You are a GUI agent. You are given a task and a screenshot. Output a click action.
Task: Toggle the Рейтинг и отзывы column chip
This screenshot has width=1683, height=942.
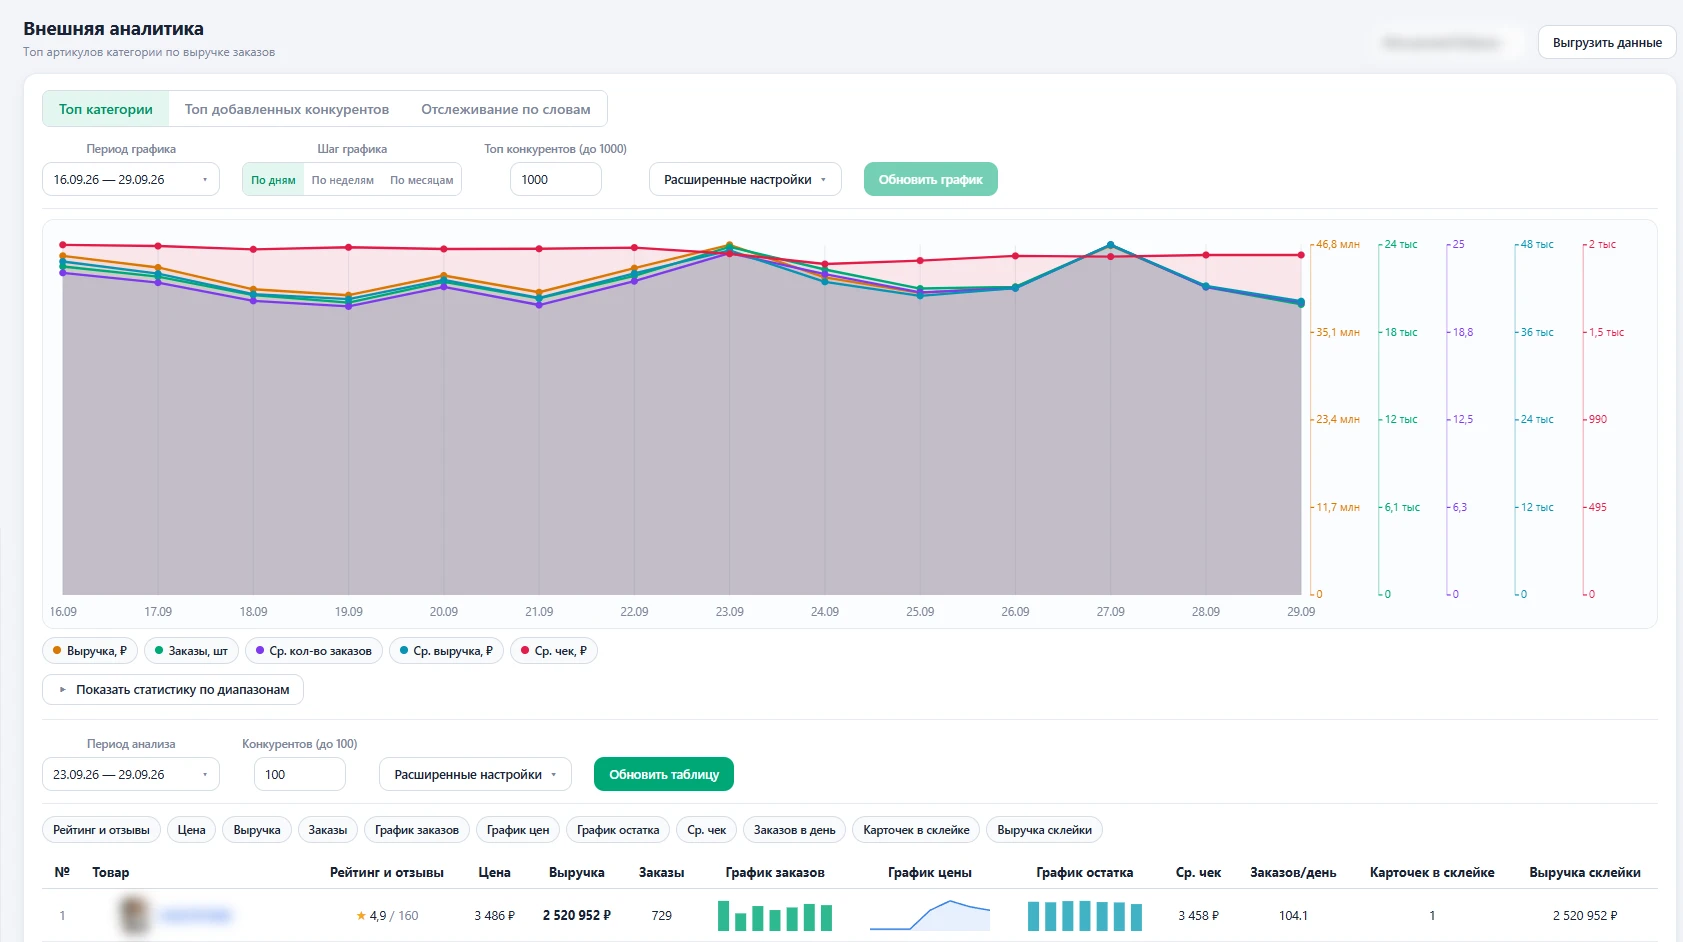pos(101,830)
